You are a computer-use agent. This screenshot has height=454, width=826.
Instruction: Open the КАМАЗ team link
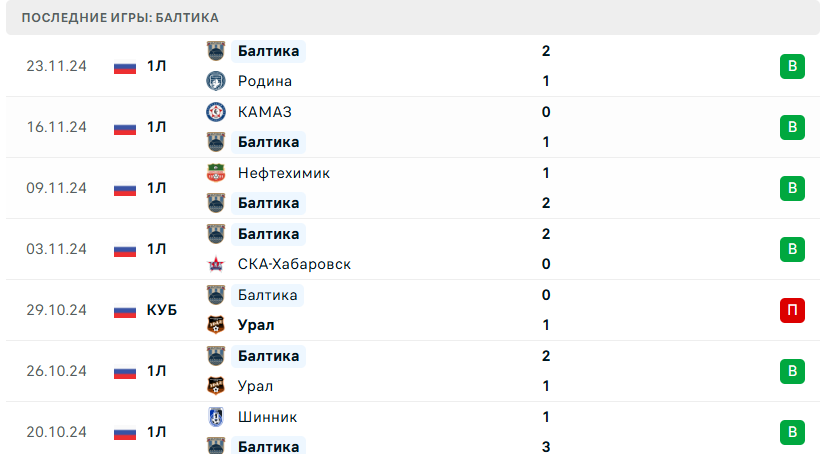pyautogui.click(x=265, y=112)
